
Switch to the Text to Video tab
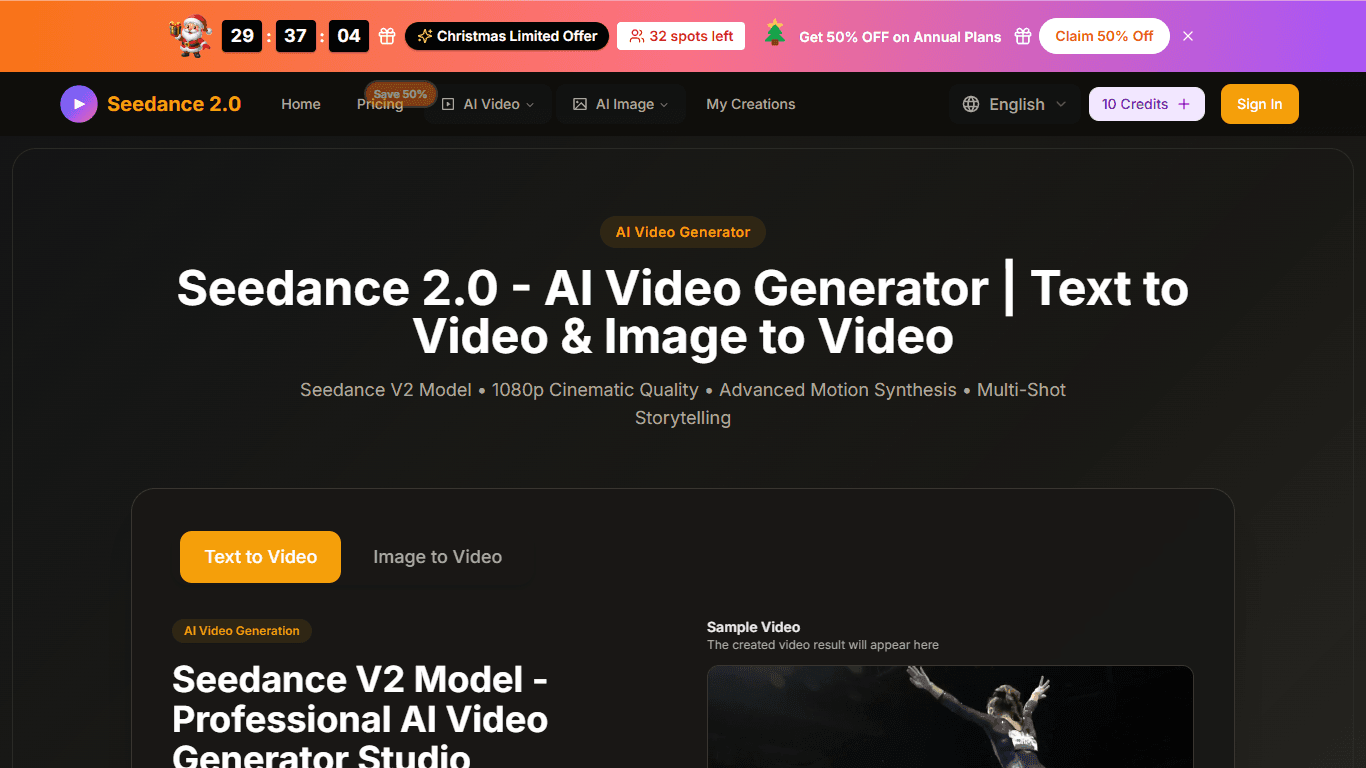260,557
